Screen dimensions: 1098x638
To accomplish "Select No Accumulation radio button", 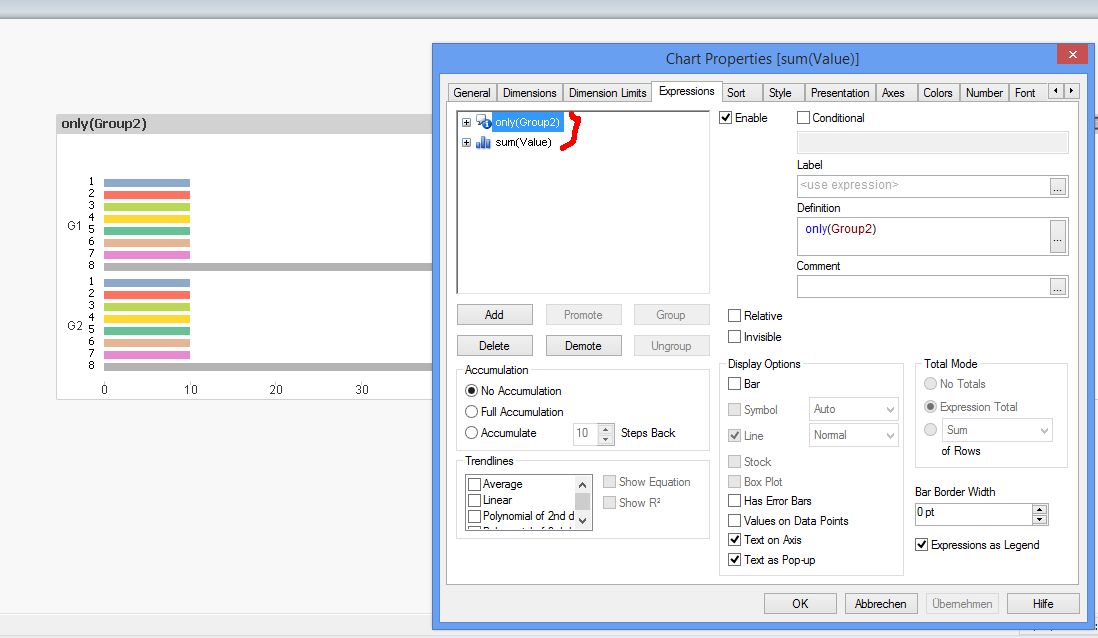I will pos(471,391).
